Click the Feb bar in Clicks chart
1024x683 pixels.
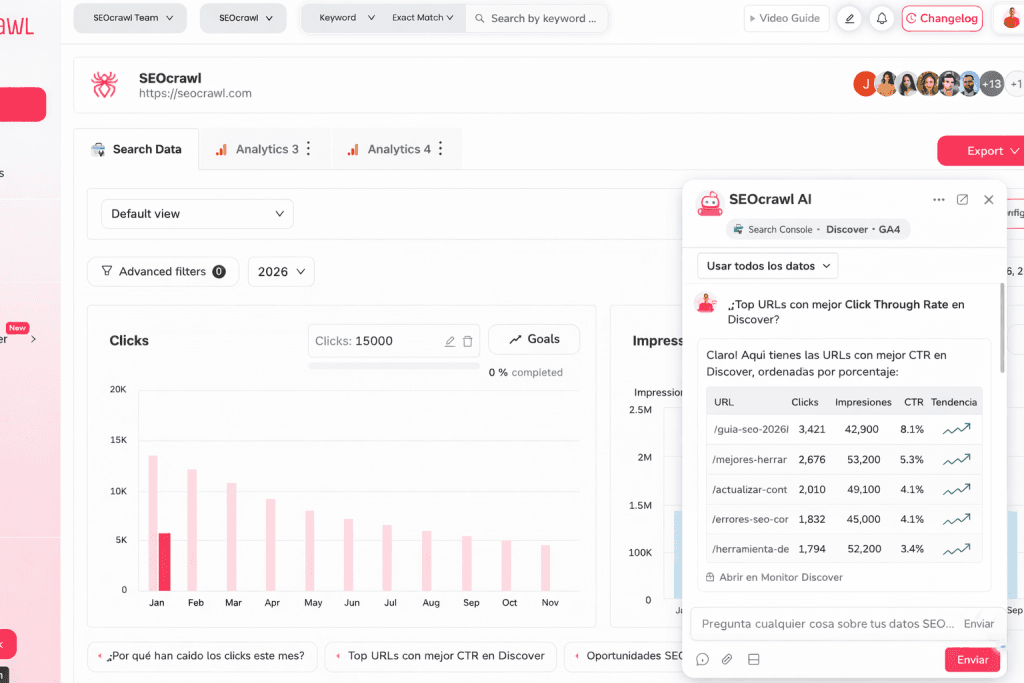(192, 530)
